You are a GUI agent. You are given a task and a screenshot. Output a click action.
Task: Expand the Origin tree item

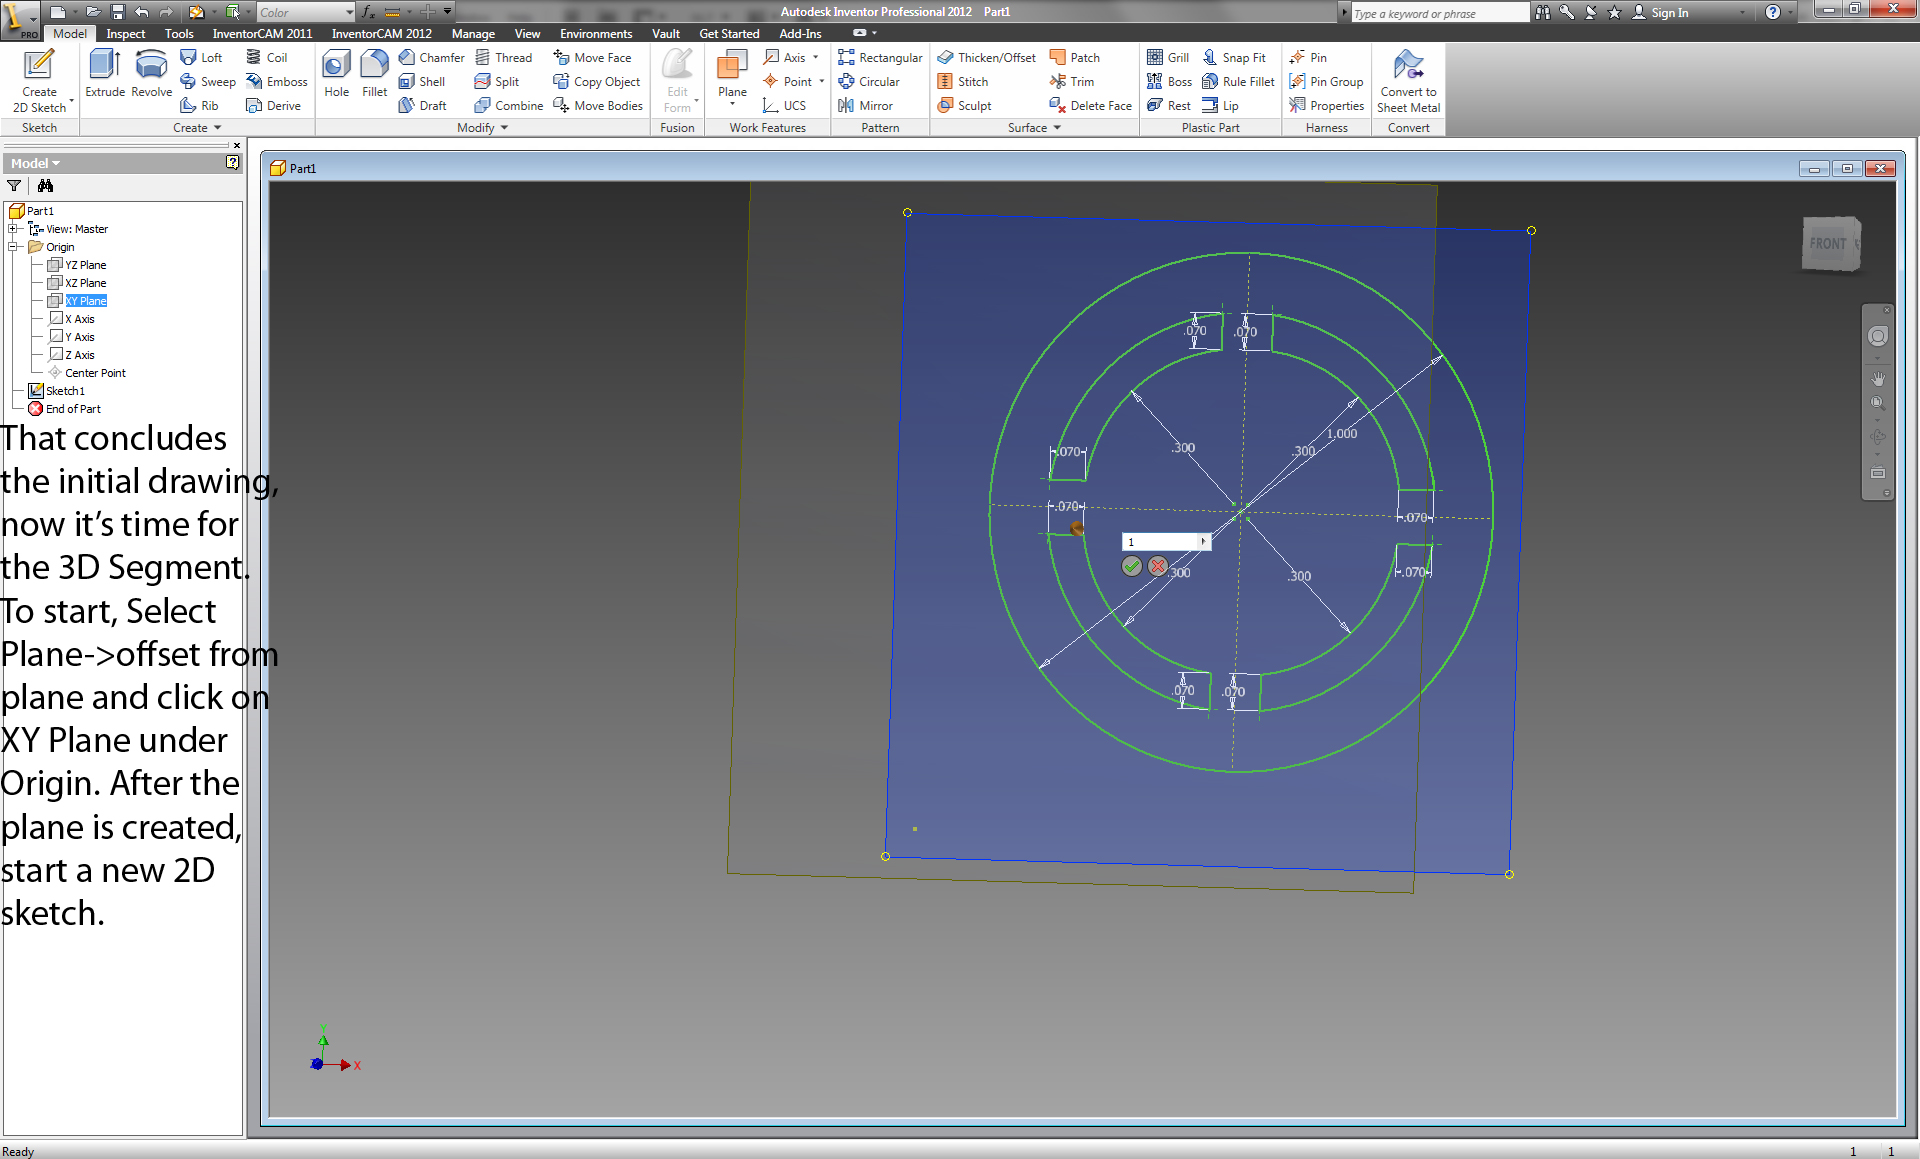click(x=11, y=247)
